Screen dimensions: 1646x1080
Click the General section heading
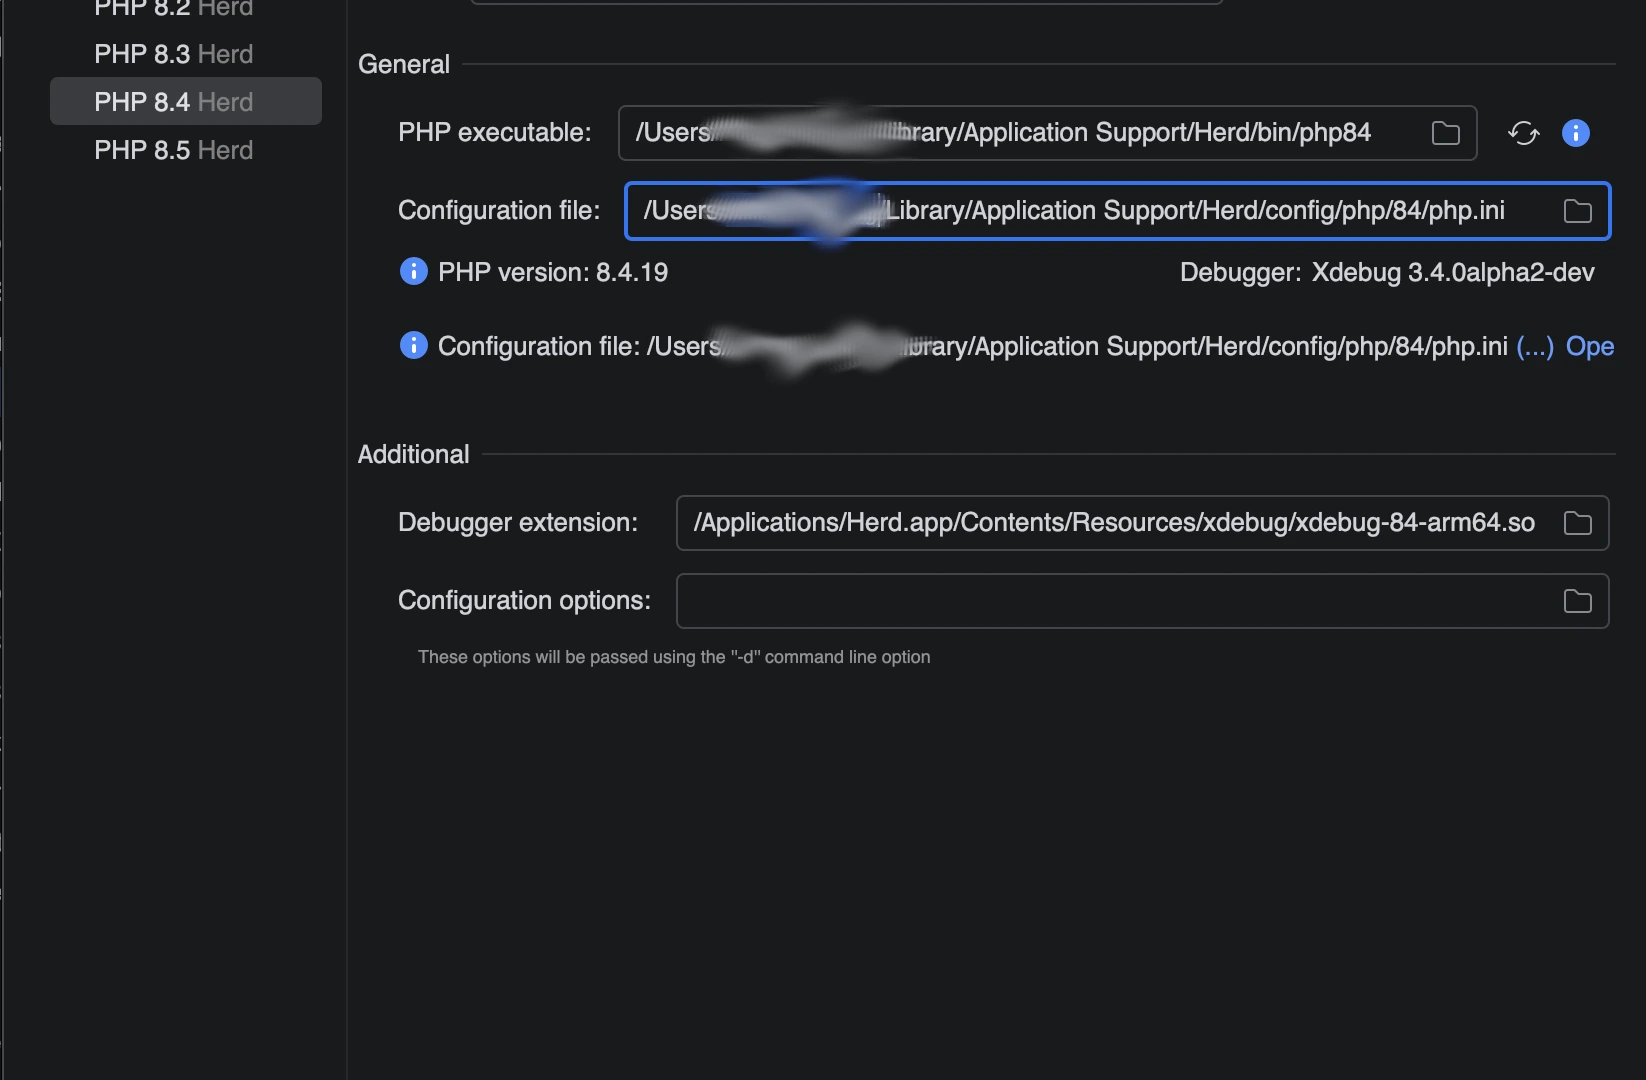404,64
